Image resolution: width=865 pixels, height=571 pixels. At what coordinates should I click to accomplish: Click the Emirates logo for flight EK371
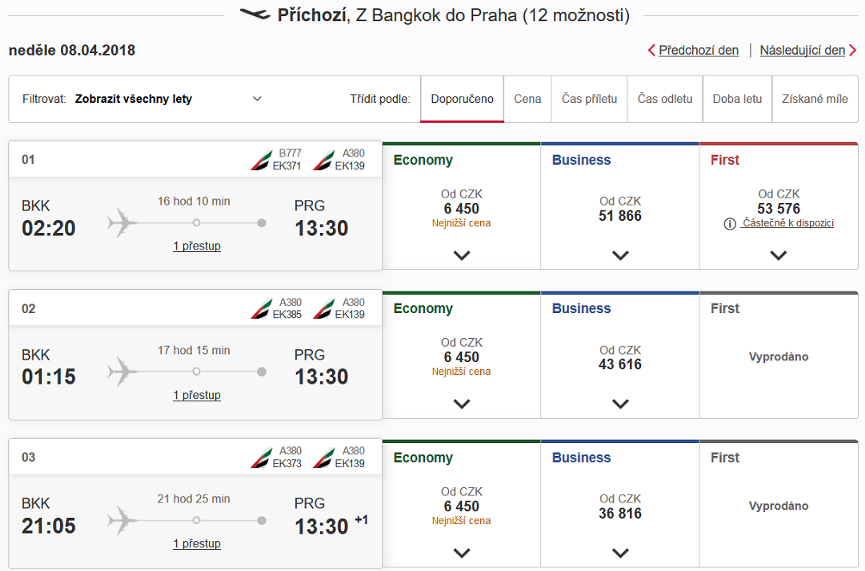(x=261, y=160)
